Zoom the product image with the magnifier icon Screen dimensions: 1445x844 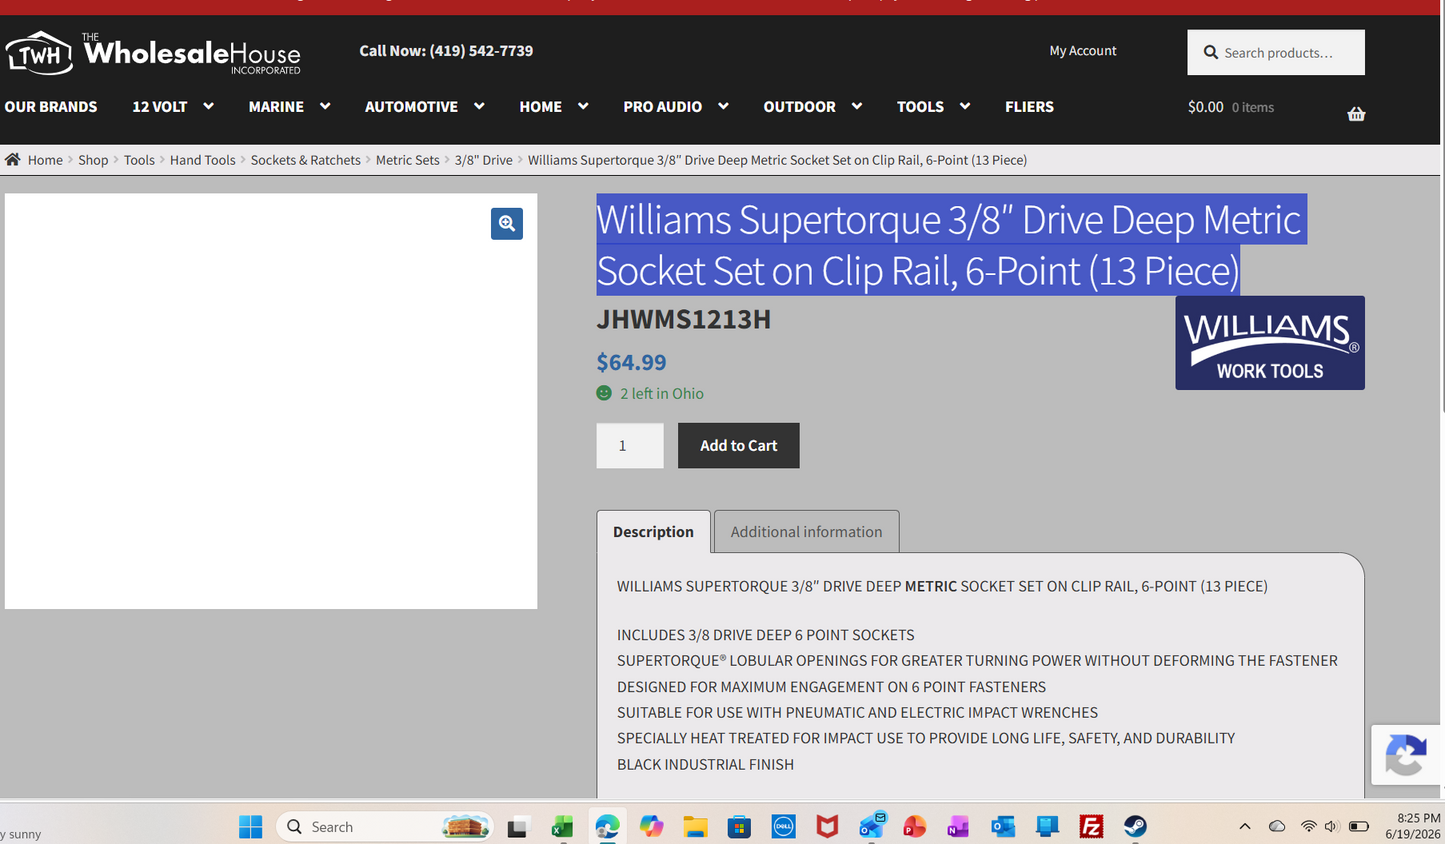tap(507, 223)
